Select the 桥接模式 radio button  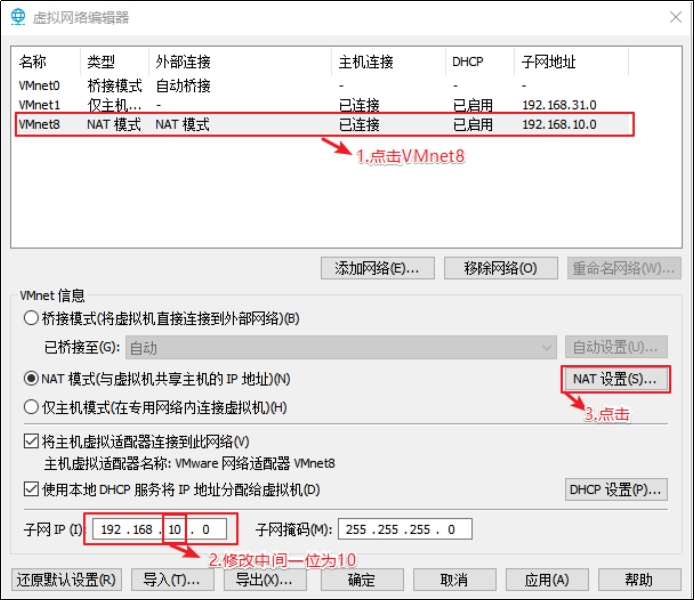coord(31,318)
